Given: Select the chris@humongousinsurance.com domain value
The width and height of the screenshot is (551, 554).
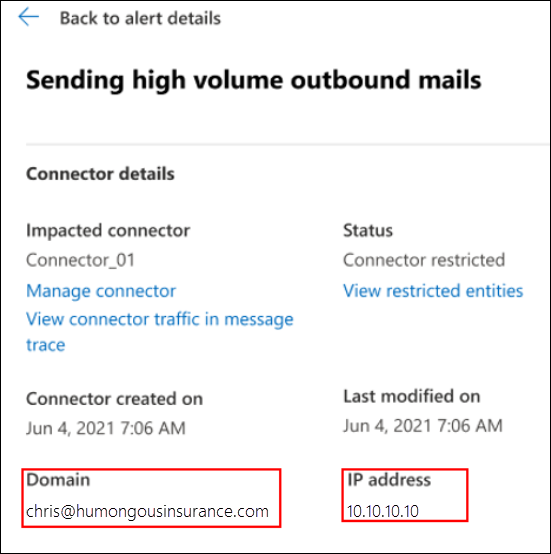Looking at the screenshot, I should point(147,511).
